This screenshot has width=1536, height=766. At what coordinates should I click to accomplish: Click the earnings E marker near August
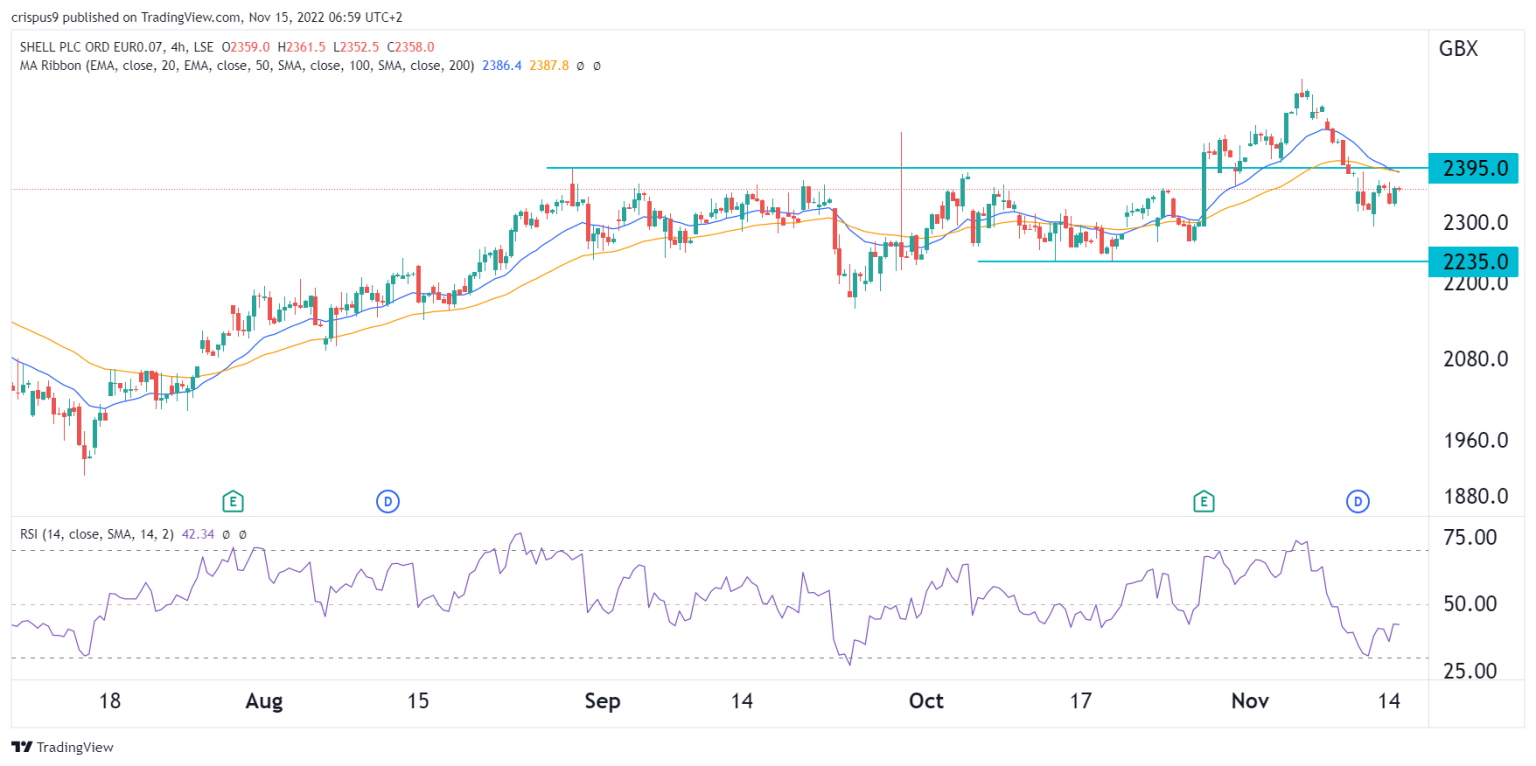coord(233,500)
